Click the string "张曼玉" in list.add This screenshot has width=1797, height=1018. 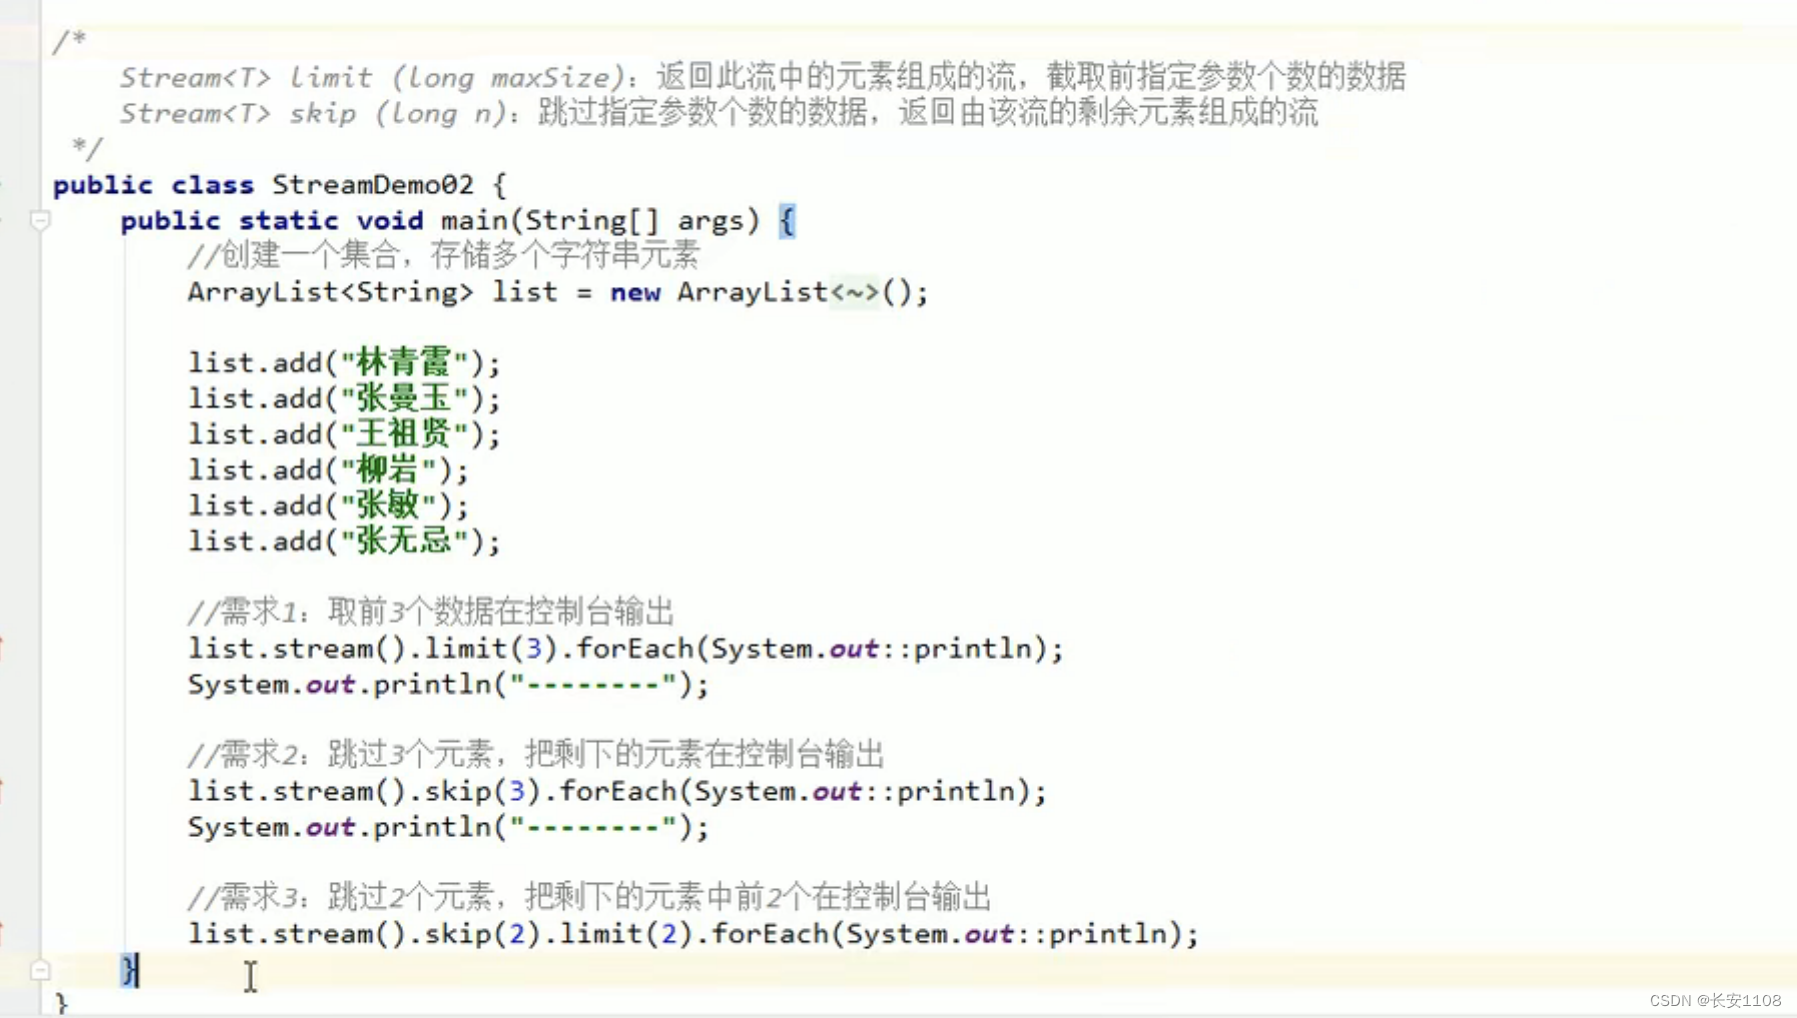[x=404, y=398]
